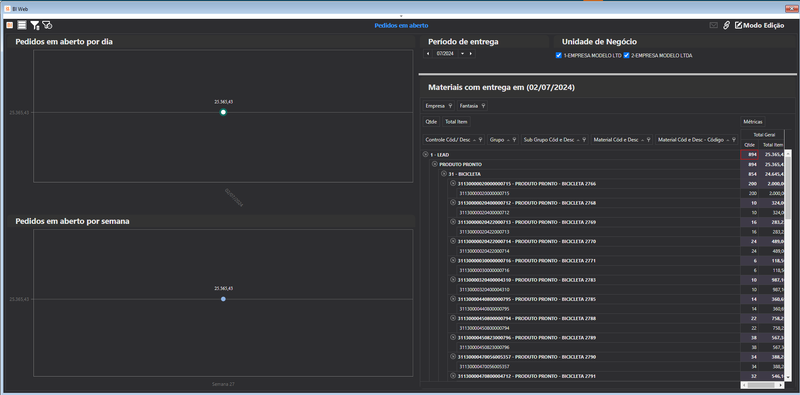The image size is (800, 395).
Task: Click the orange home icon in toolbar
Action: pos(9,25)
